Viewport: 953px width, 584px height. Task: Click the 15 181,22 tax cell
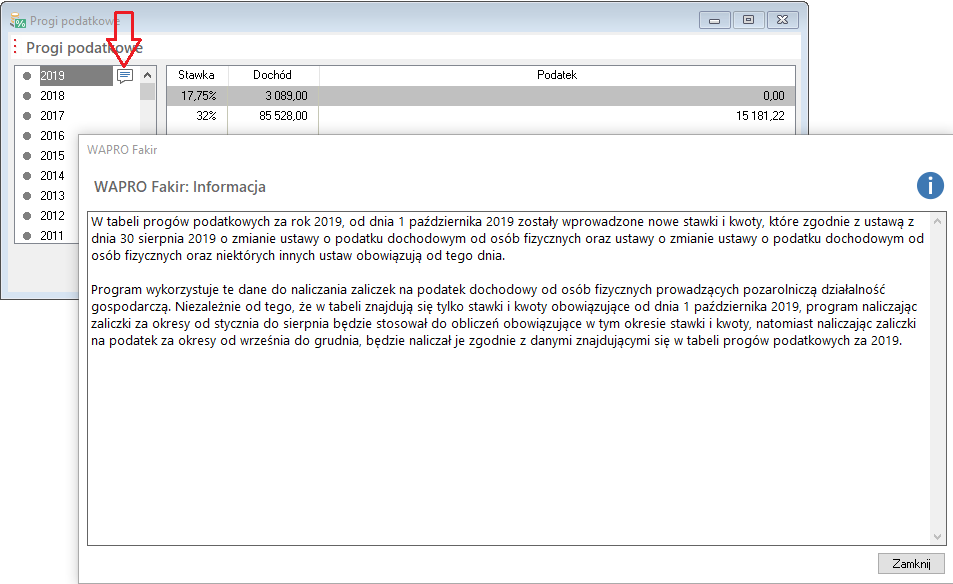point(557,115)
